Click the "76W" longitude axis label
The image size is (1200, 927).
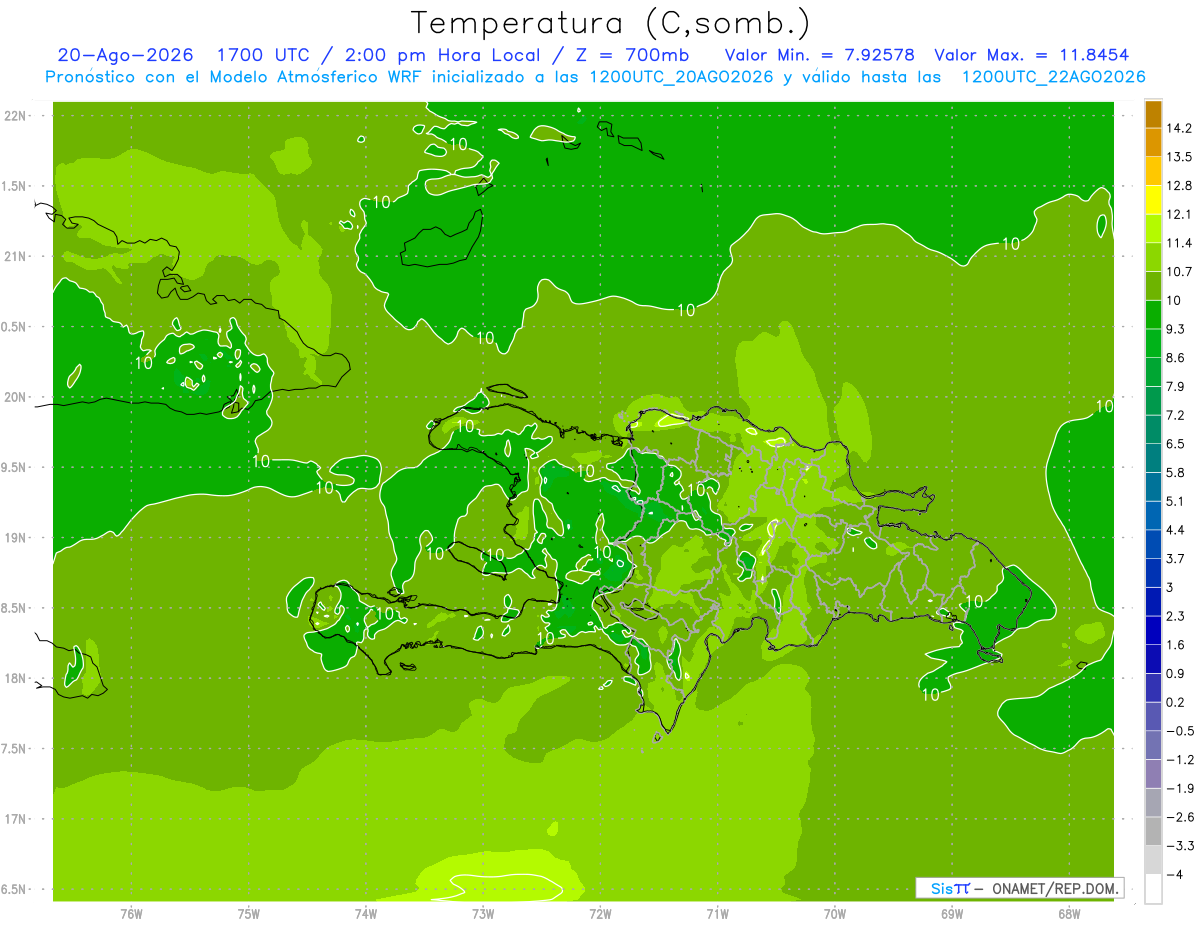(x=131, y=914)
